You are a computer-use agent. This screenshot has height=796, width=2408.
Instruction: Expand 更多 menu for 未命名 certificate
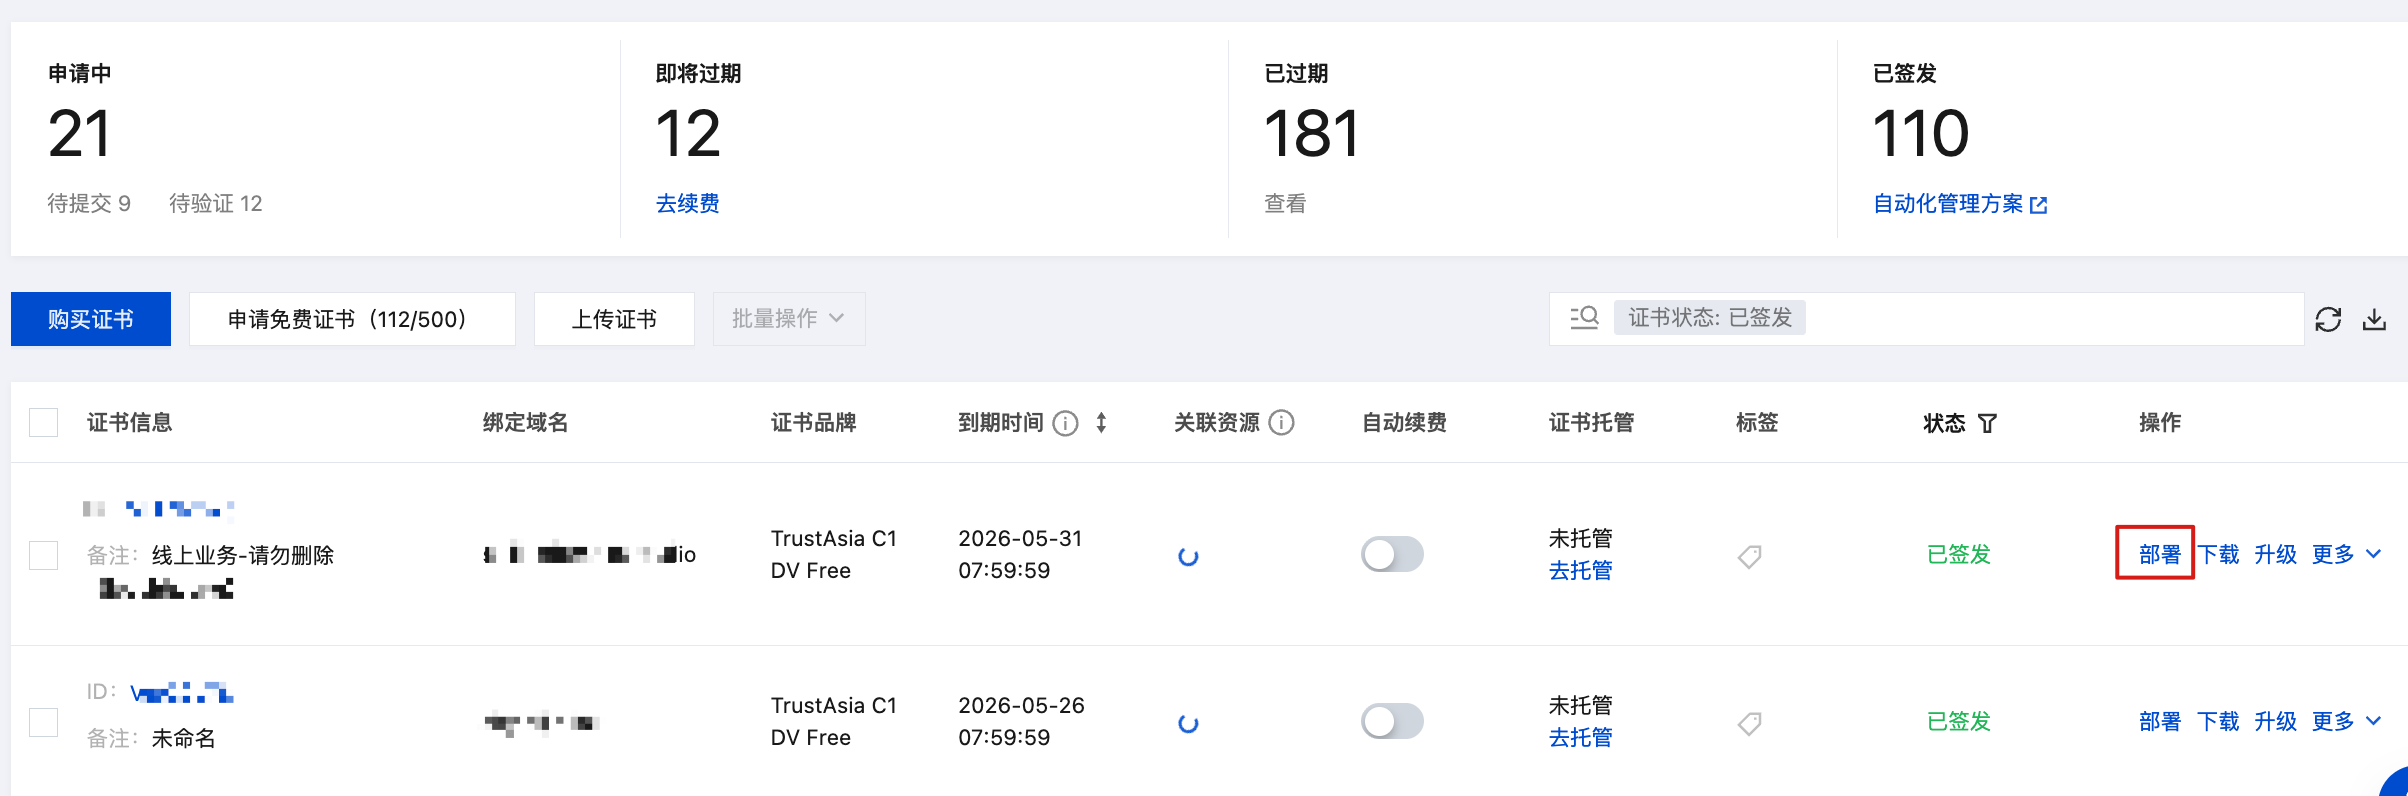pos(2346,721)
